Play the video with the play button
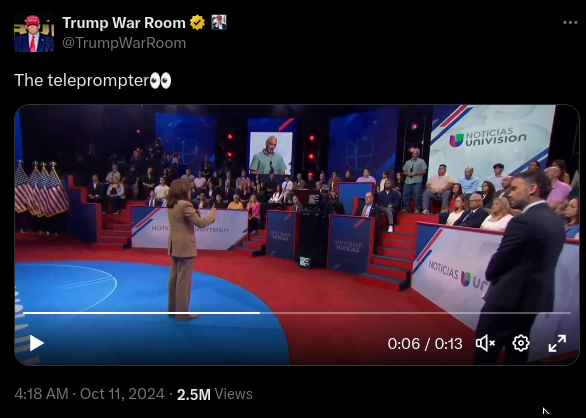Viewport: 586px width, 418px height. (37, 343)
